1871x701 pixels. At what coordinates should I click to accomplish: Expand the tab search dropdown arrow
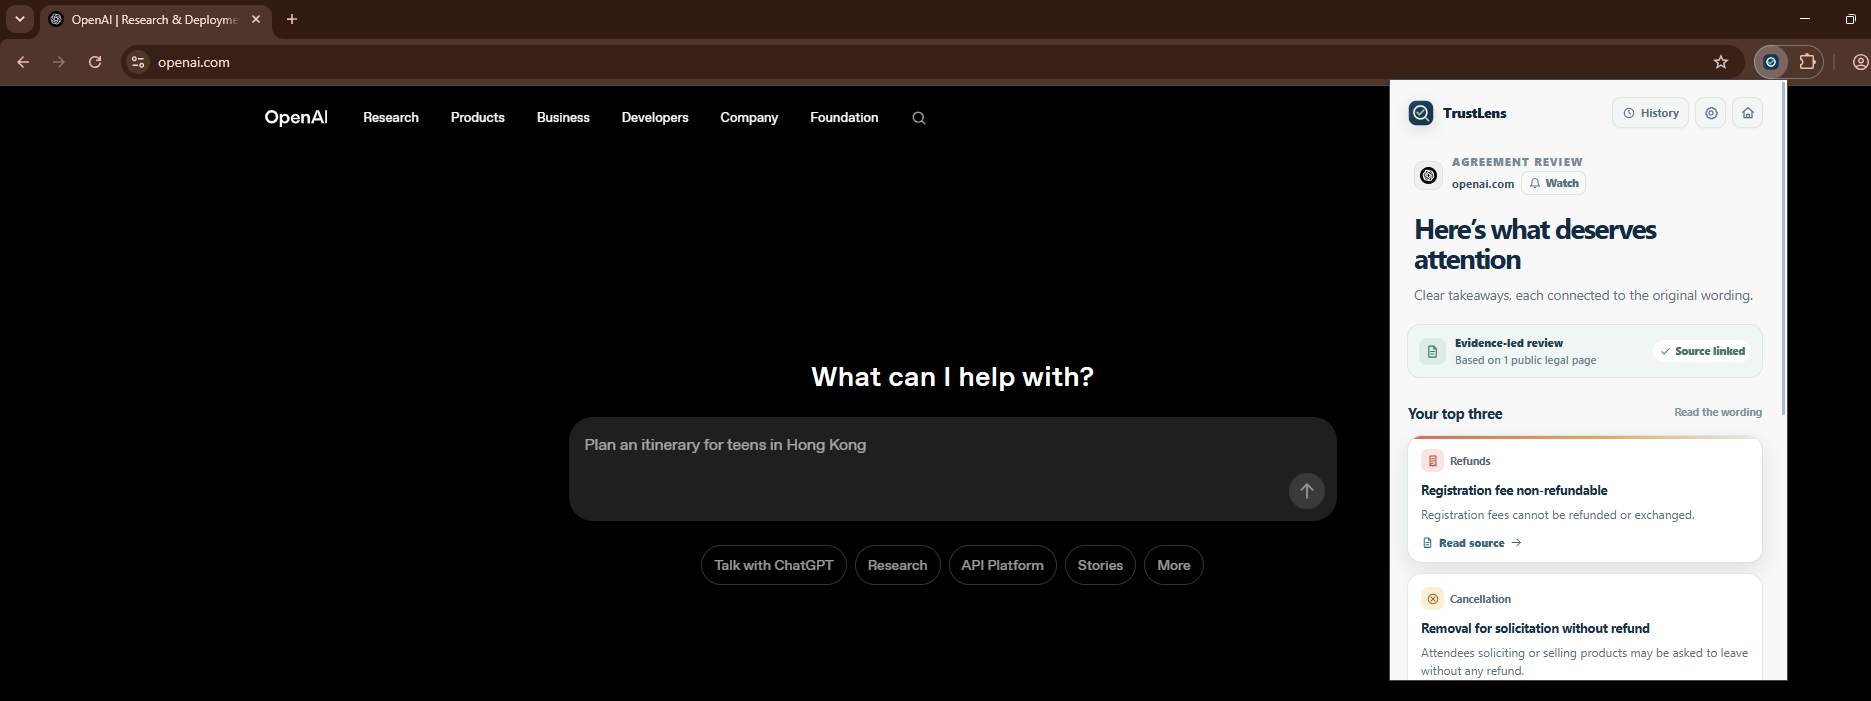coord(20,19)
